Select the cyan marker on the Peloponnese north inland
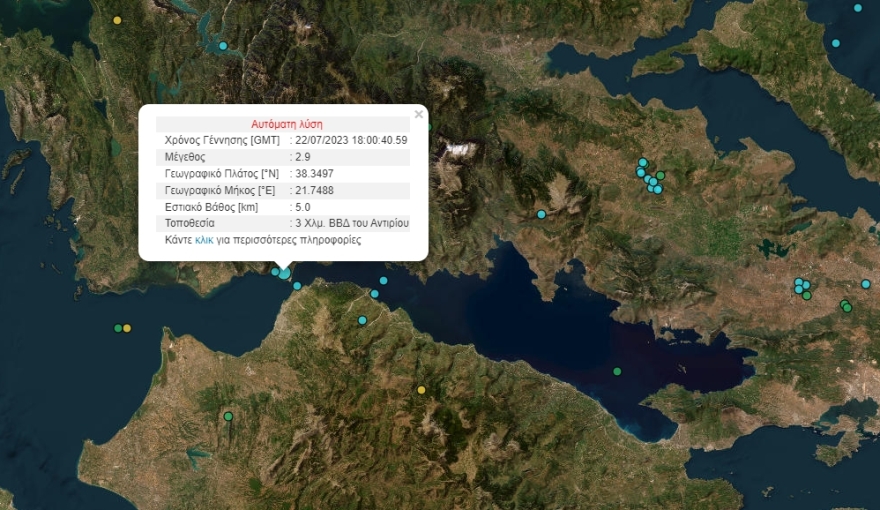Viewport: 880px width, 510px height. click(x=363, y=320)
